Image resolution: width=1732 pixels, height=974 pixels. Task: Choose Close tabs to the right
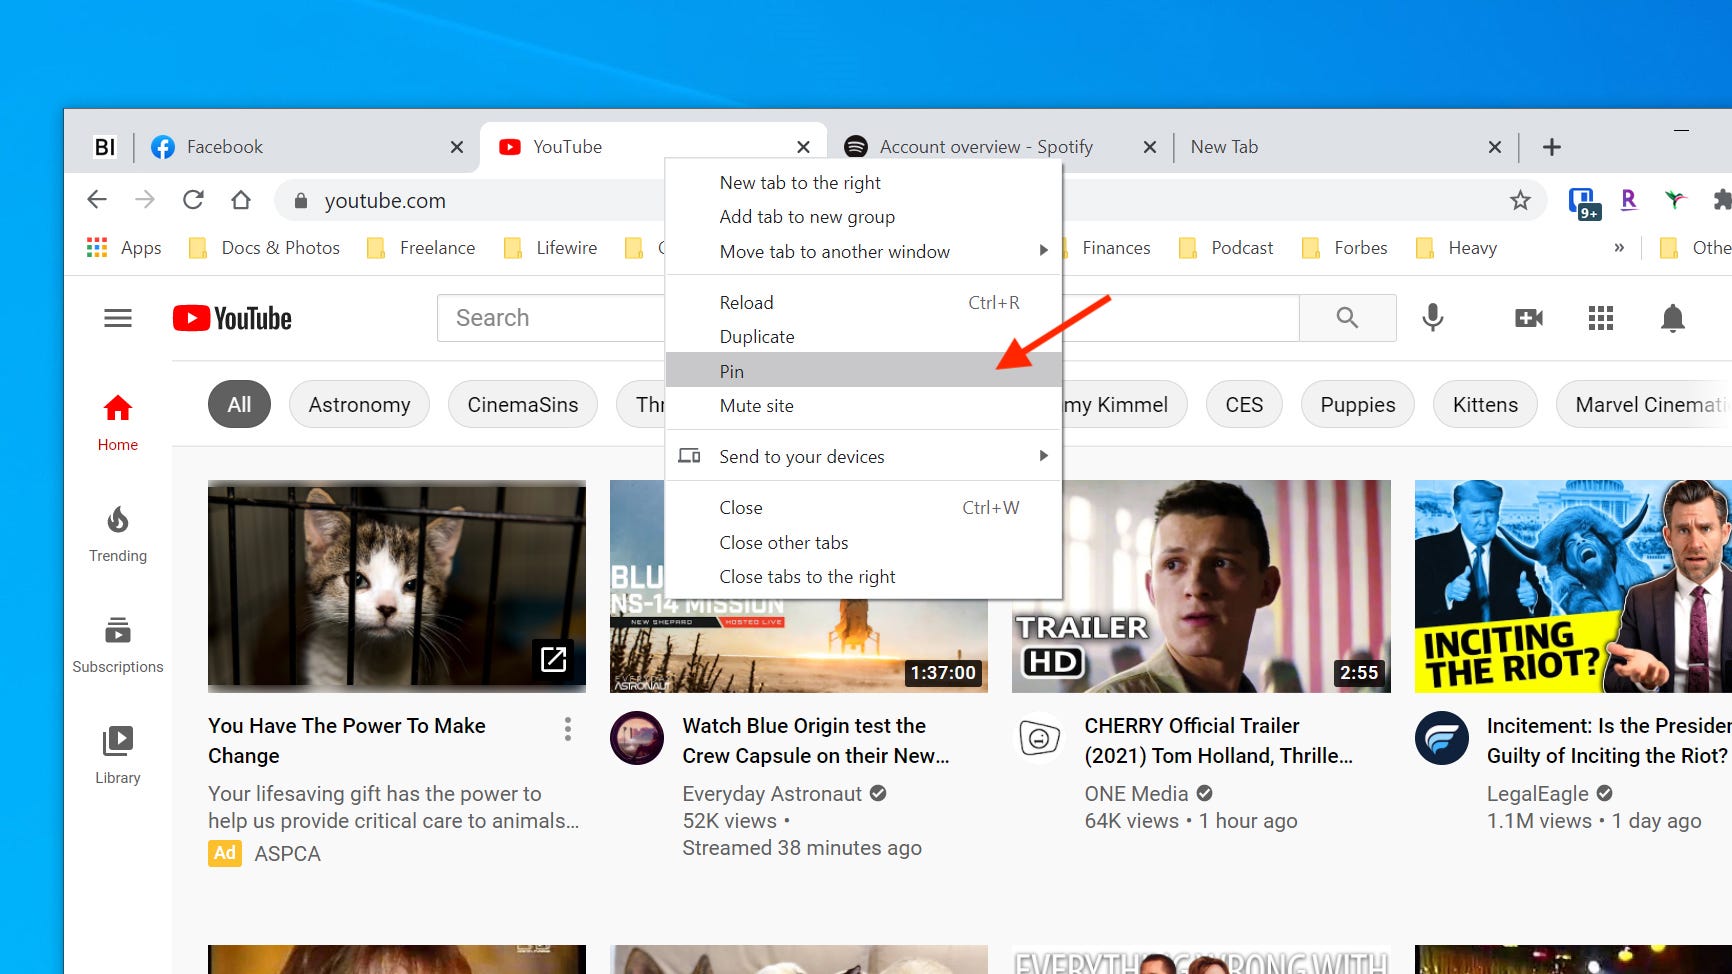pos(863,577)
